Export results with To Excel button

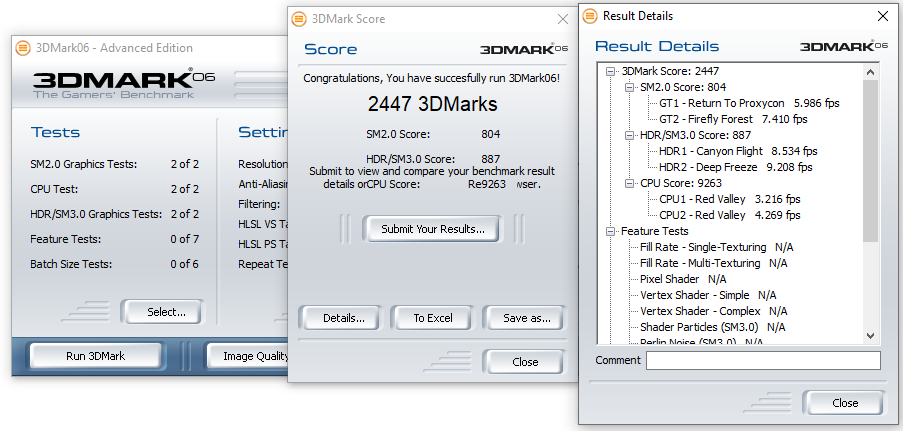tap(433, 318)
